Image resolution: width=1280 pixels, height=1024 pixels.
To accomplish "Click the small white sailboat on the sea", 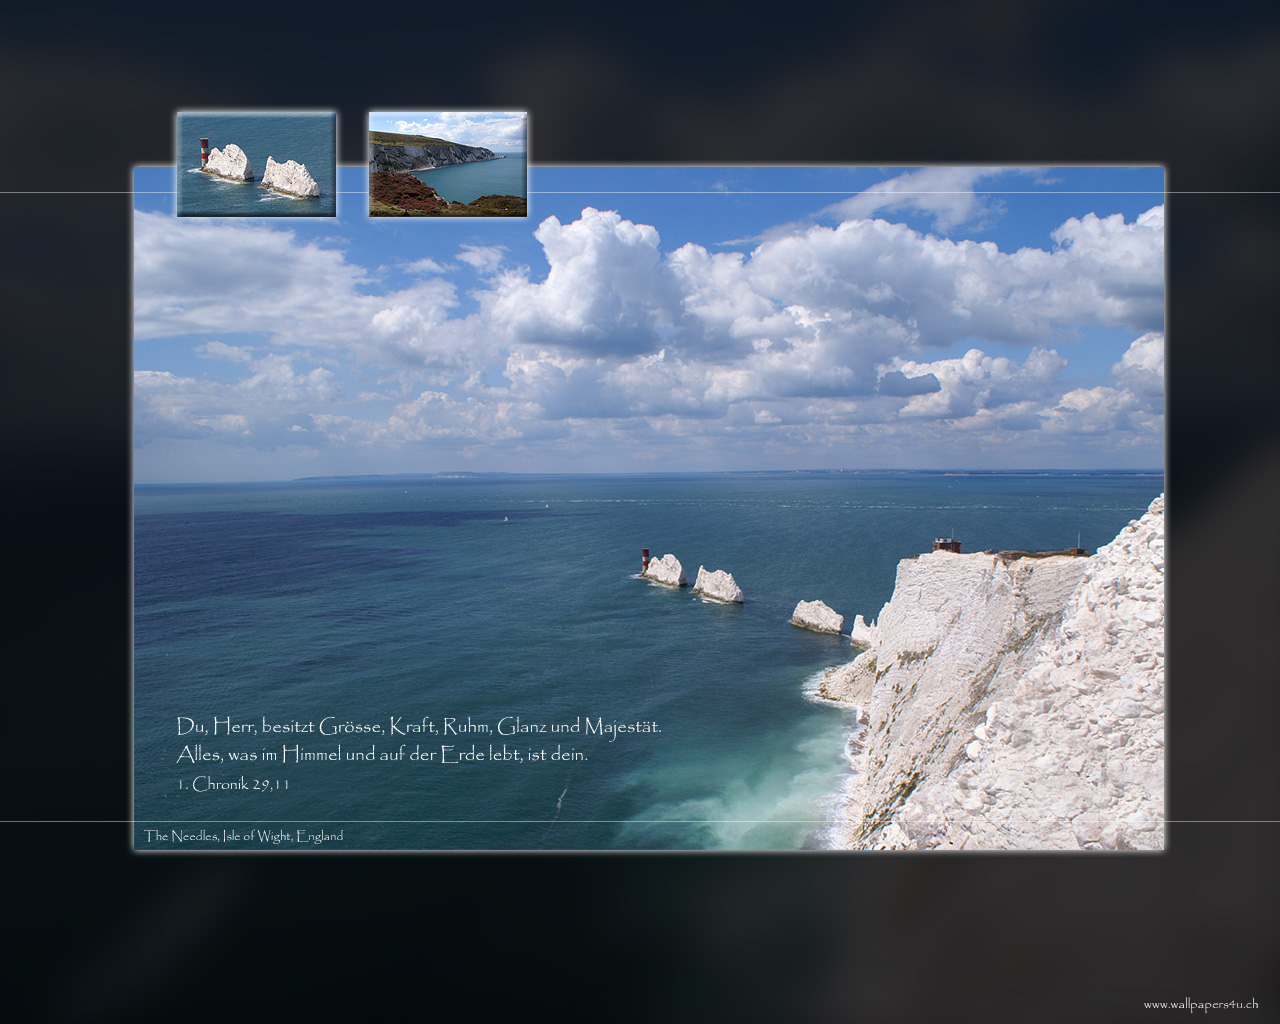I will (x=506, y=518).
